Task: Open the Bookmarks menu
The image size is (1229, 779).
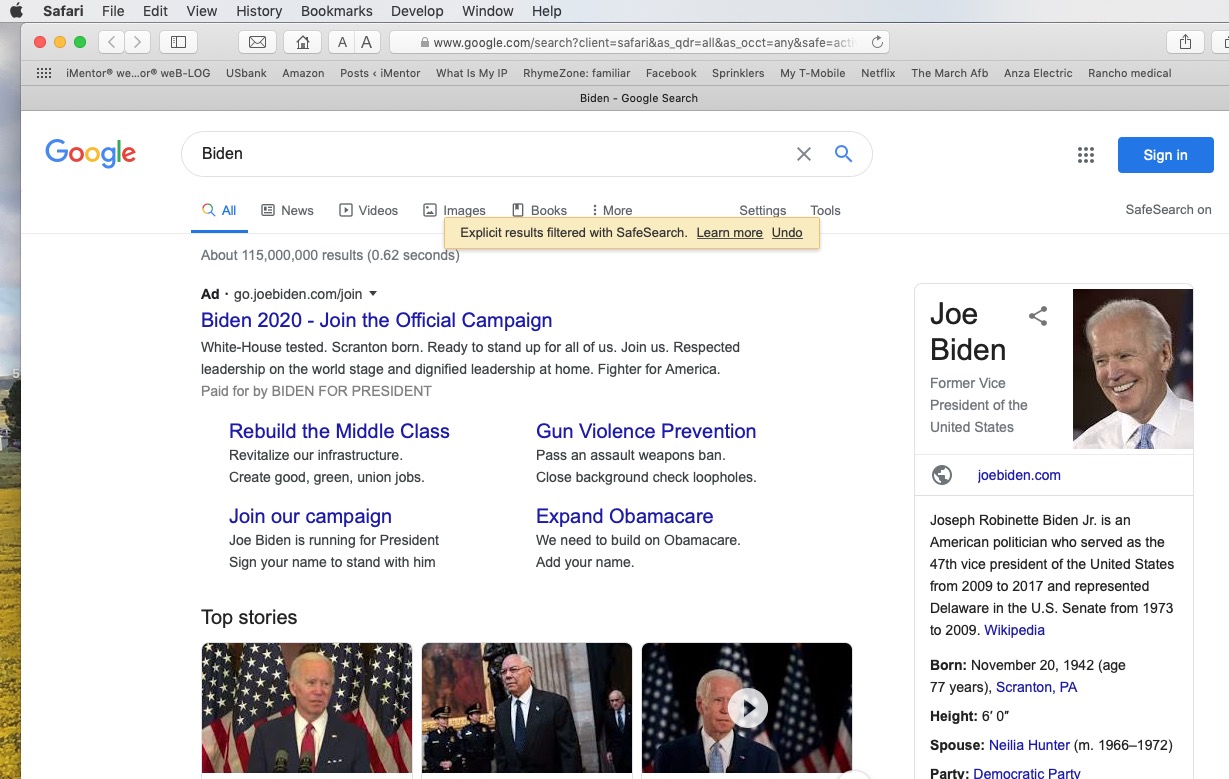Action: pyautogui.click(x=337, y=11)
